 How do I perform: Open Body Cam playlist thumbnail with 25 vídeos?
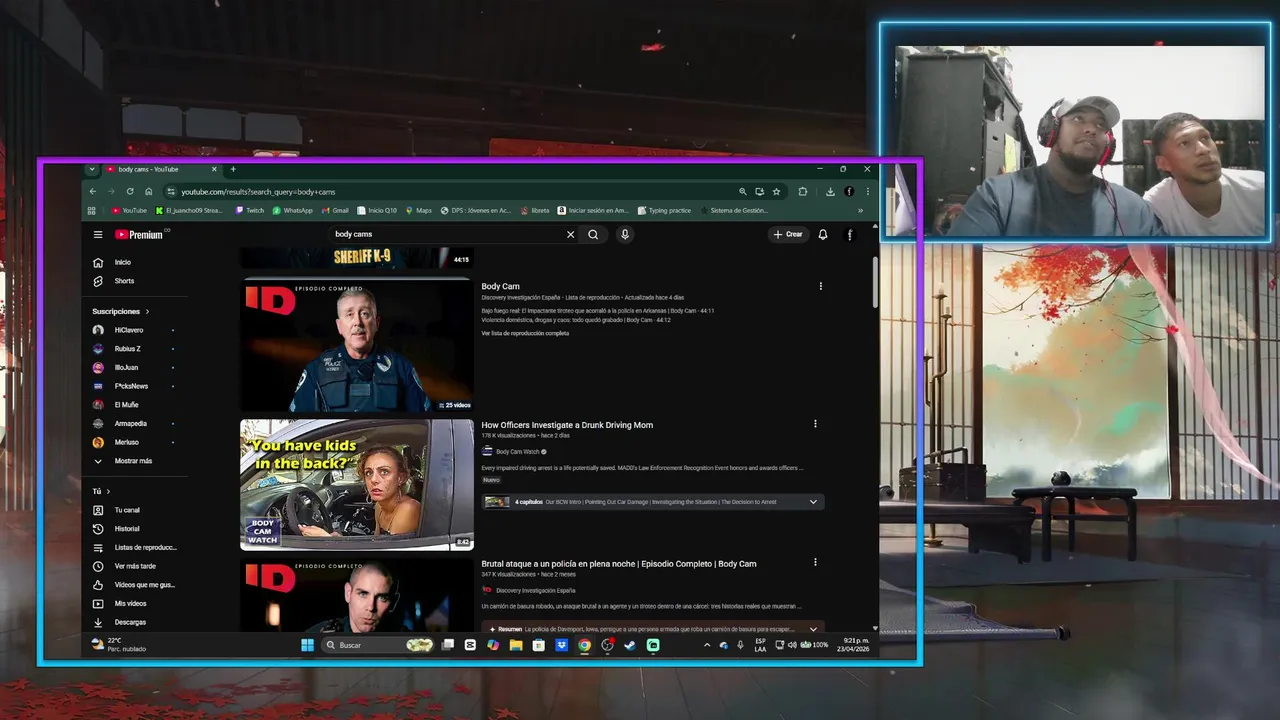point(357,346)
